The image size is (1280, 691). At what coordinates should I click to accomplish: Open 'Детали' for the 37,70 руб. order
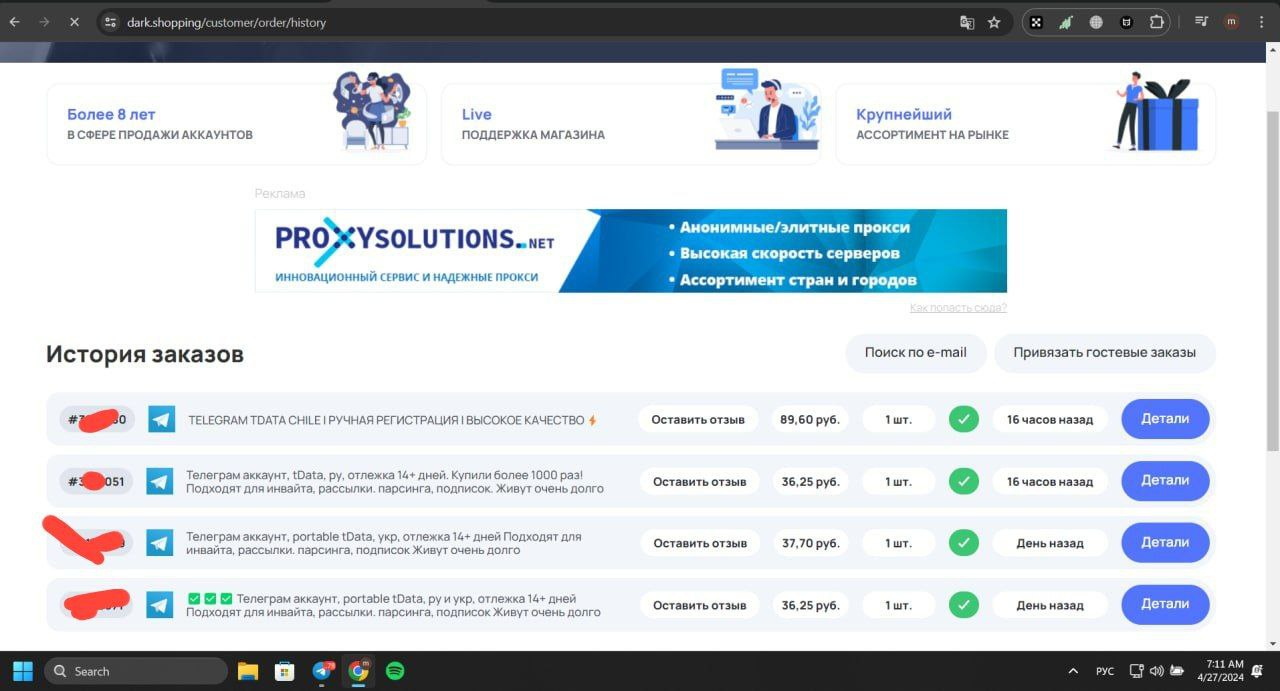[1165, 543]
